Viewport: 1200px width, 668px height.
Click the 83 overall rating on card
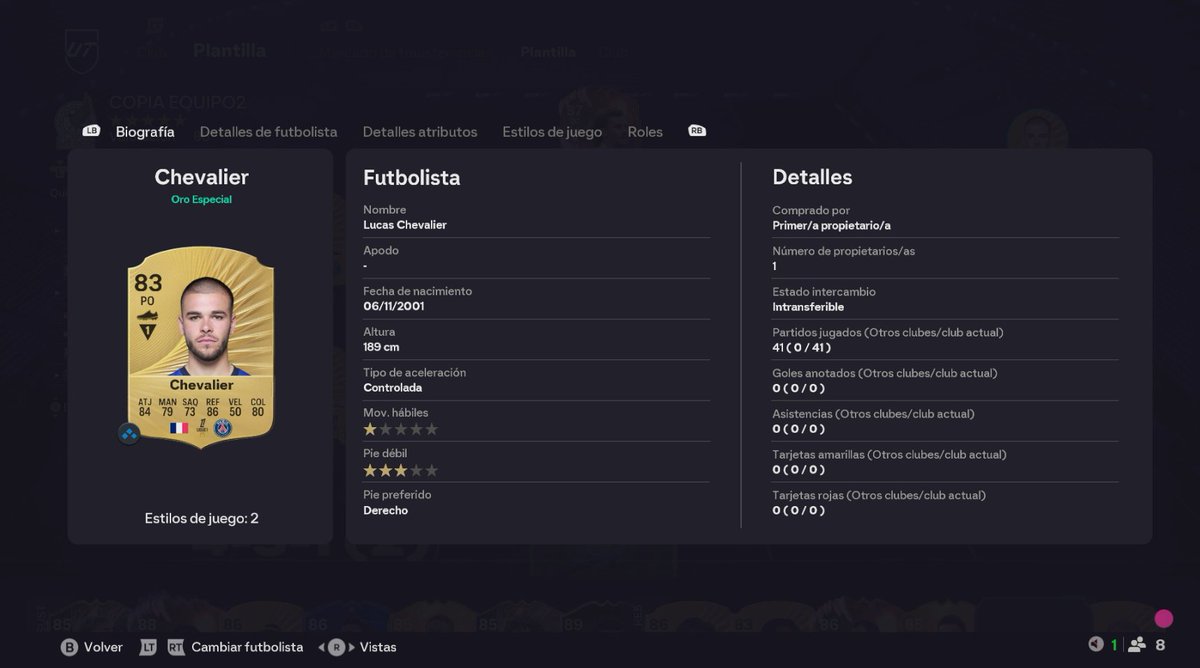click(x=148, y=283)
